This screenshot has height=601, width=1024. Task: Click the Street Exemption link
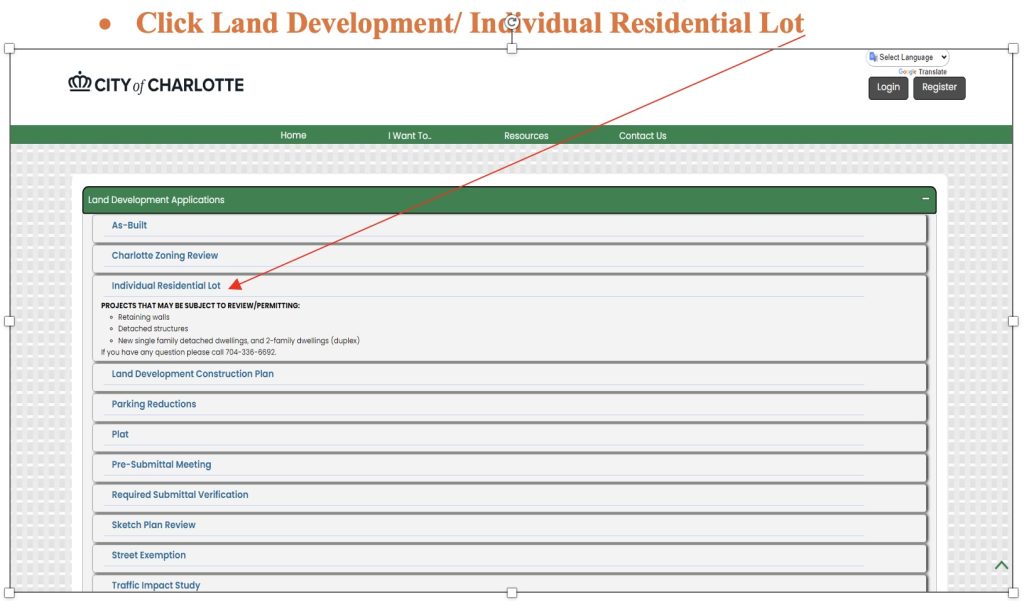pos(148,555)
